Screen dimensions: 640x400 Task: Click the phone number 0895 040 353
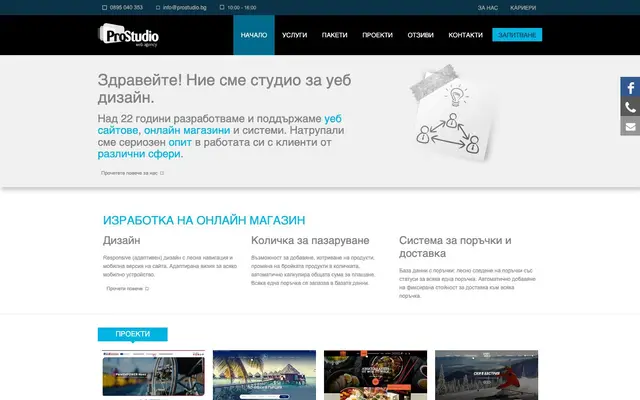(x=122, y=7)
